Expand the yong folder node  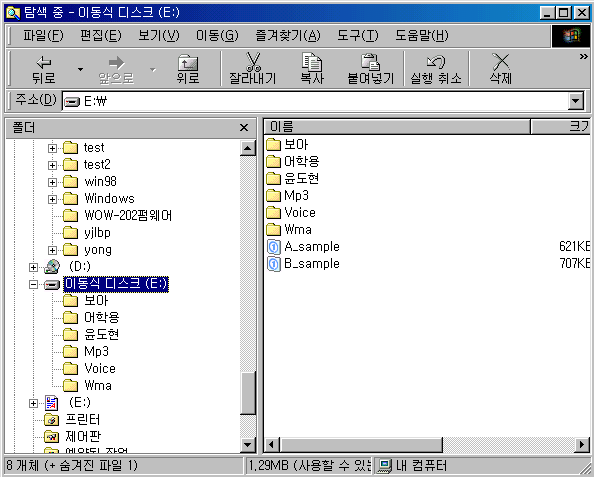52,250
